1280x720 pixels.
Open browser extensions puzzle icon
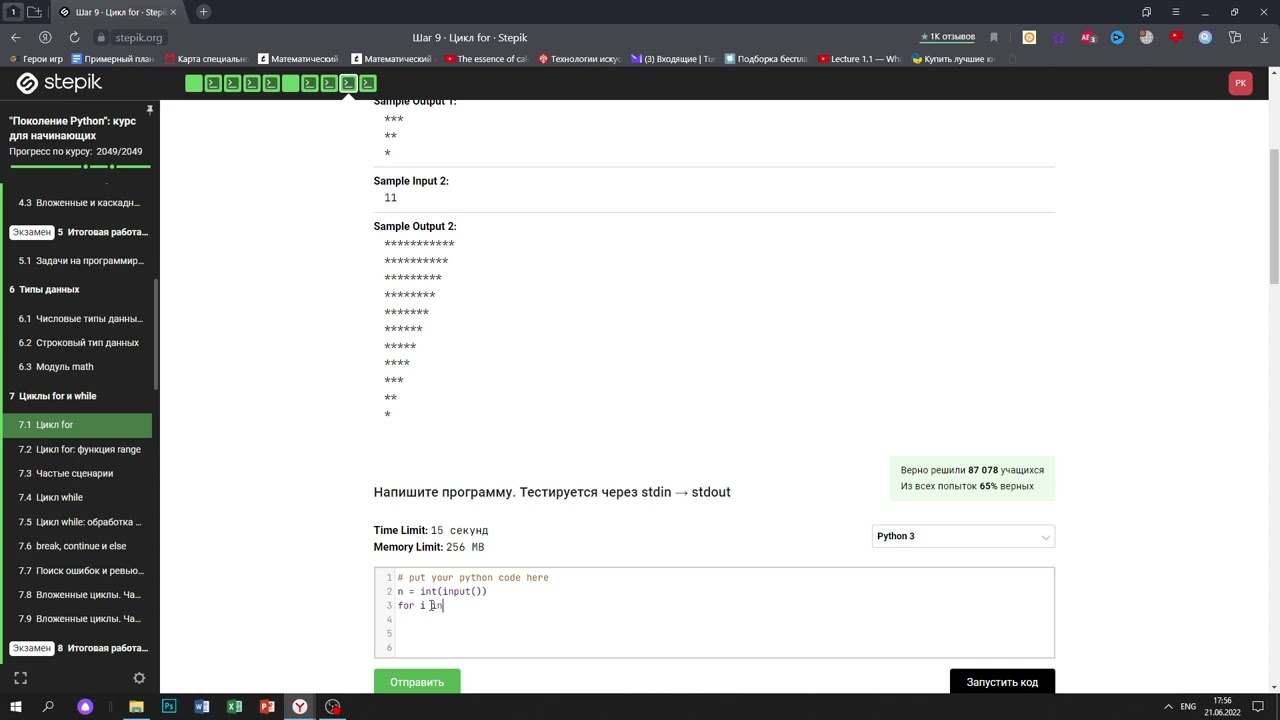1235,37
